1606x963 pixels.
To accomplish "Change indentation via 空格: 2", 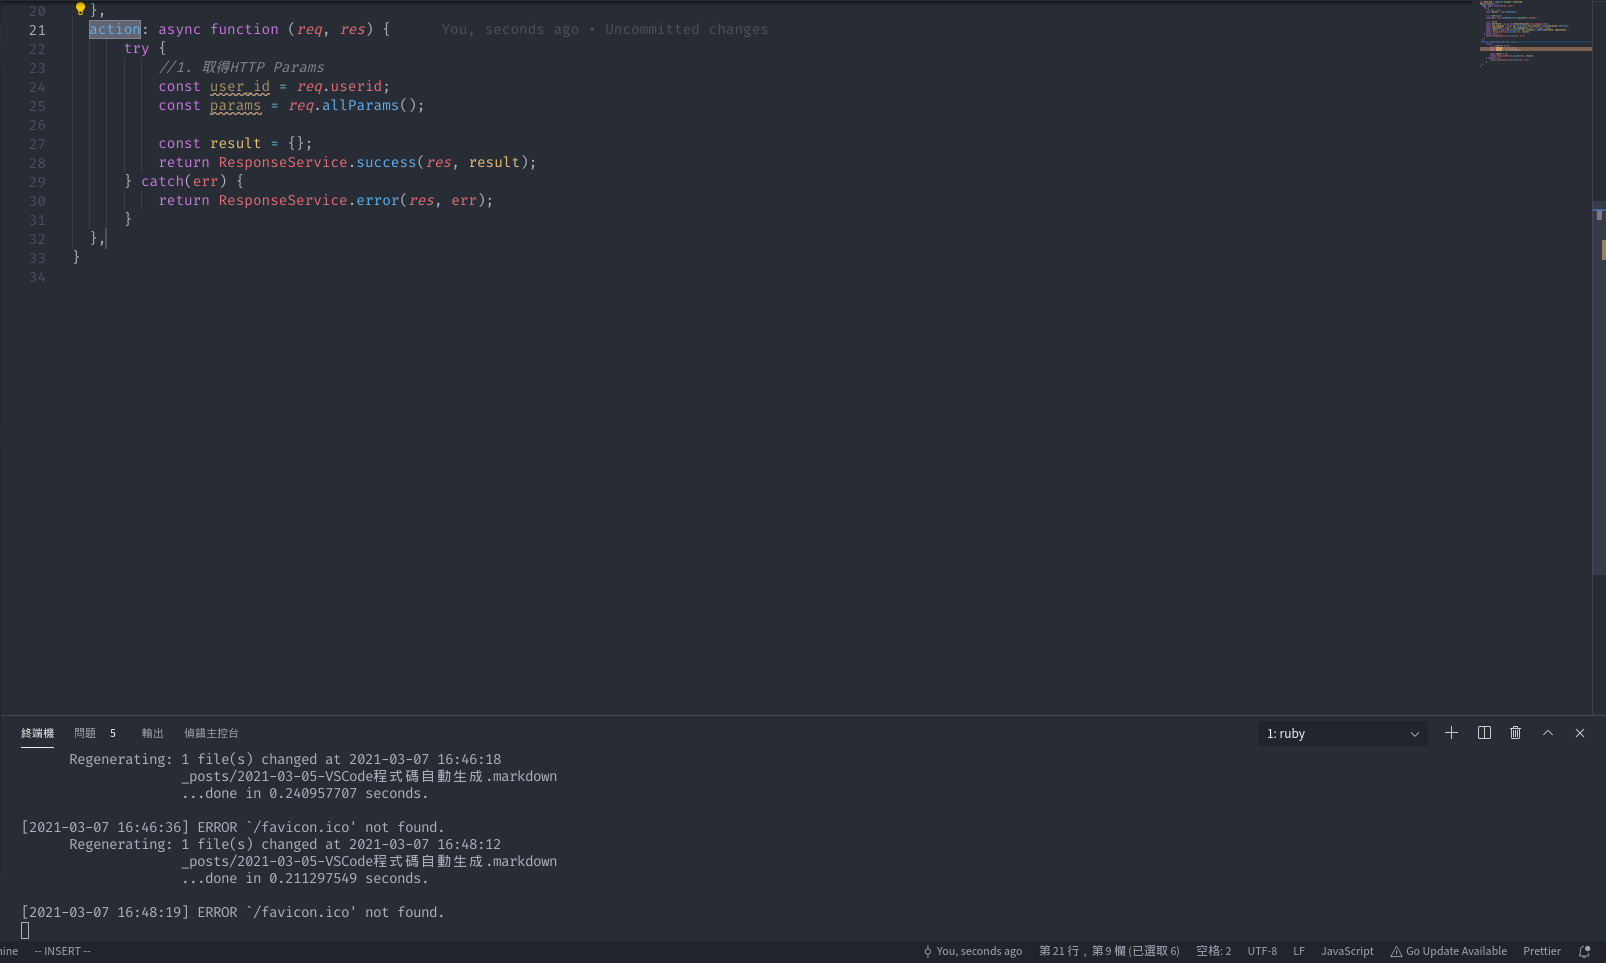I will (1213, 952).
